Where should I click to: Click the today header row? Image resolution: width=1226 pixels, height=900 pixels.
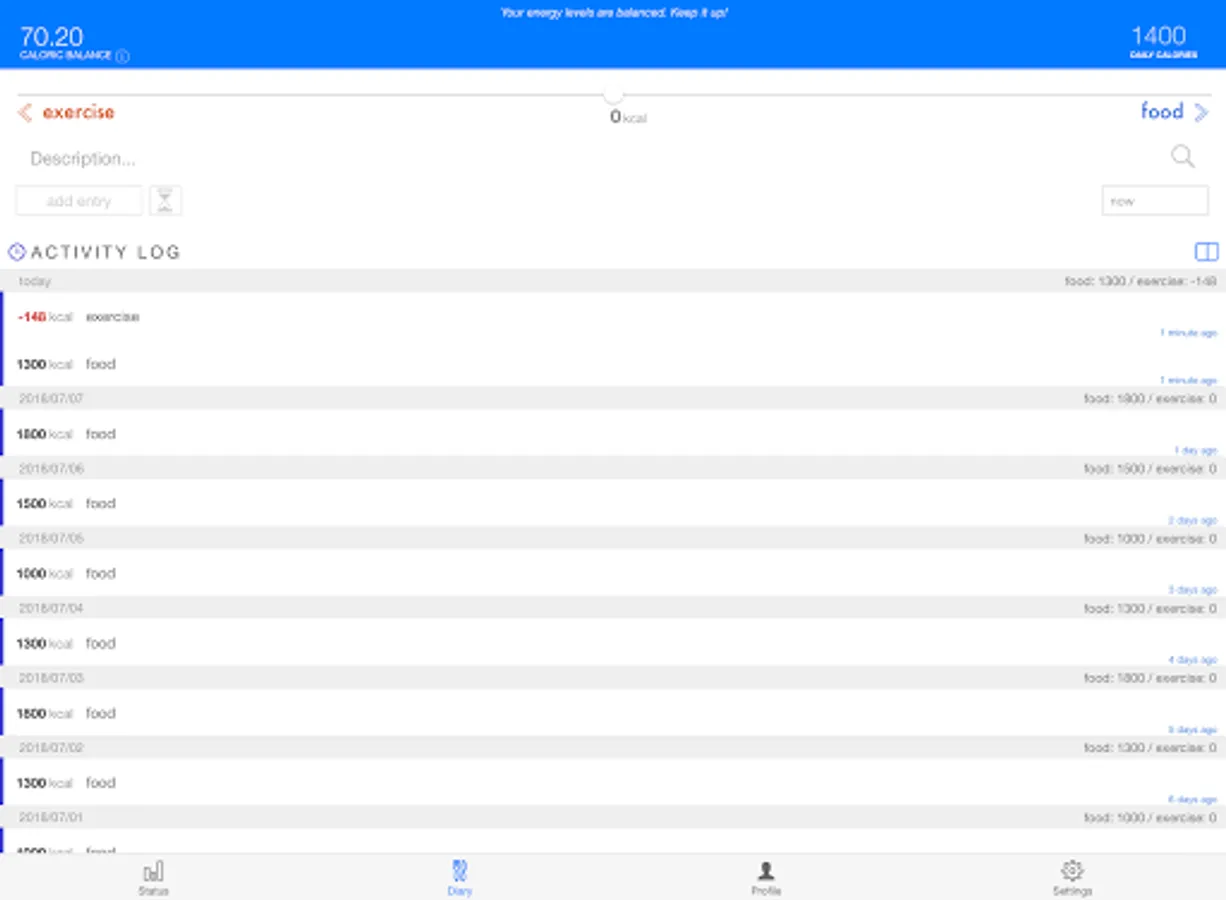coord(613,281)
